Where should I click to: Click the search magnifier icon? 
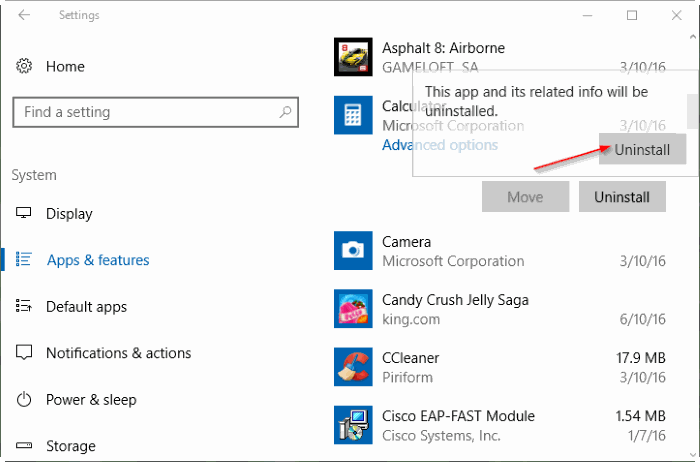pyautogui.click(x=285, y=112)
